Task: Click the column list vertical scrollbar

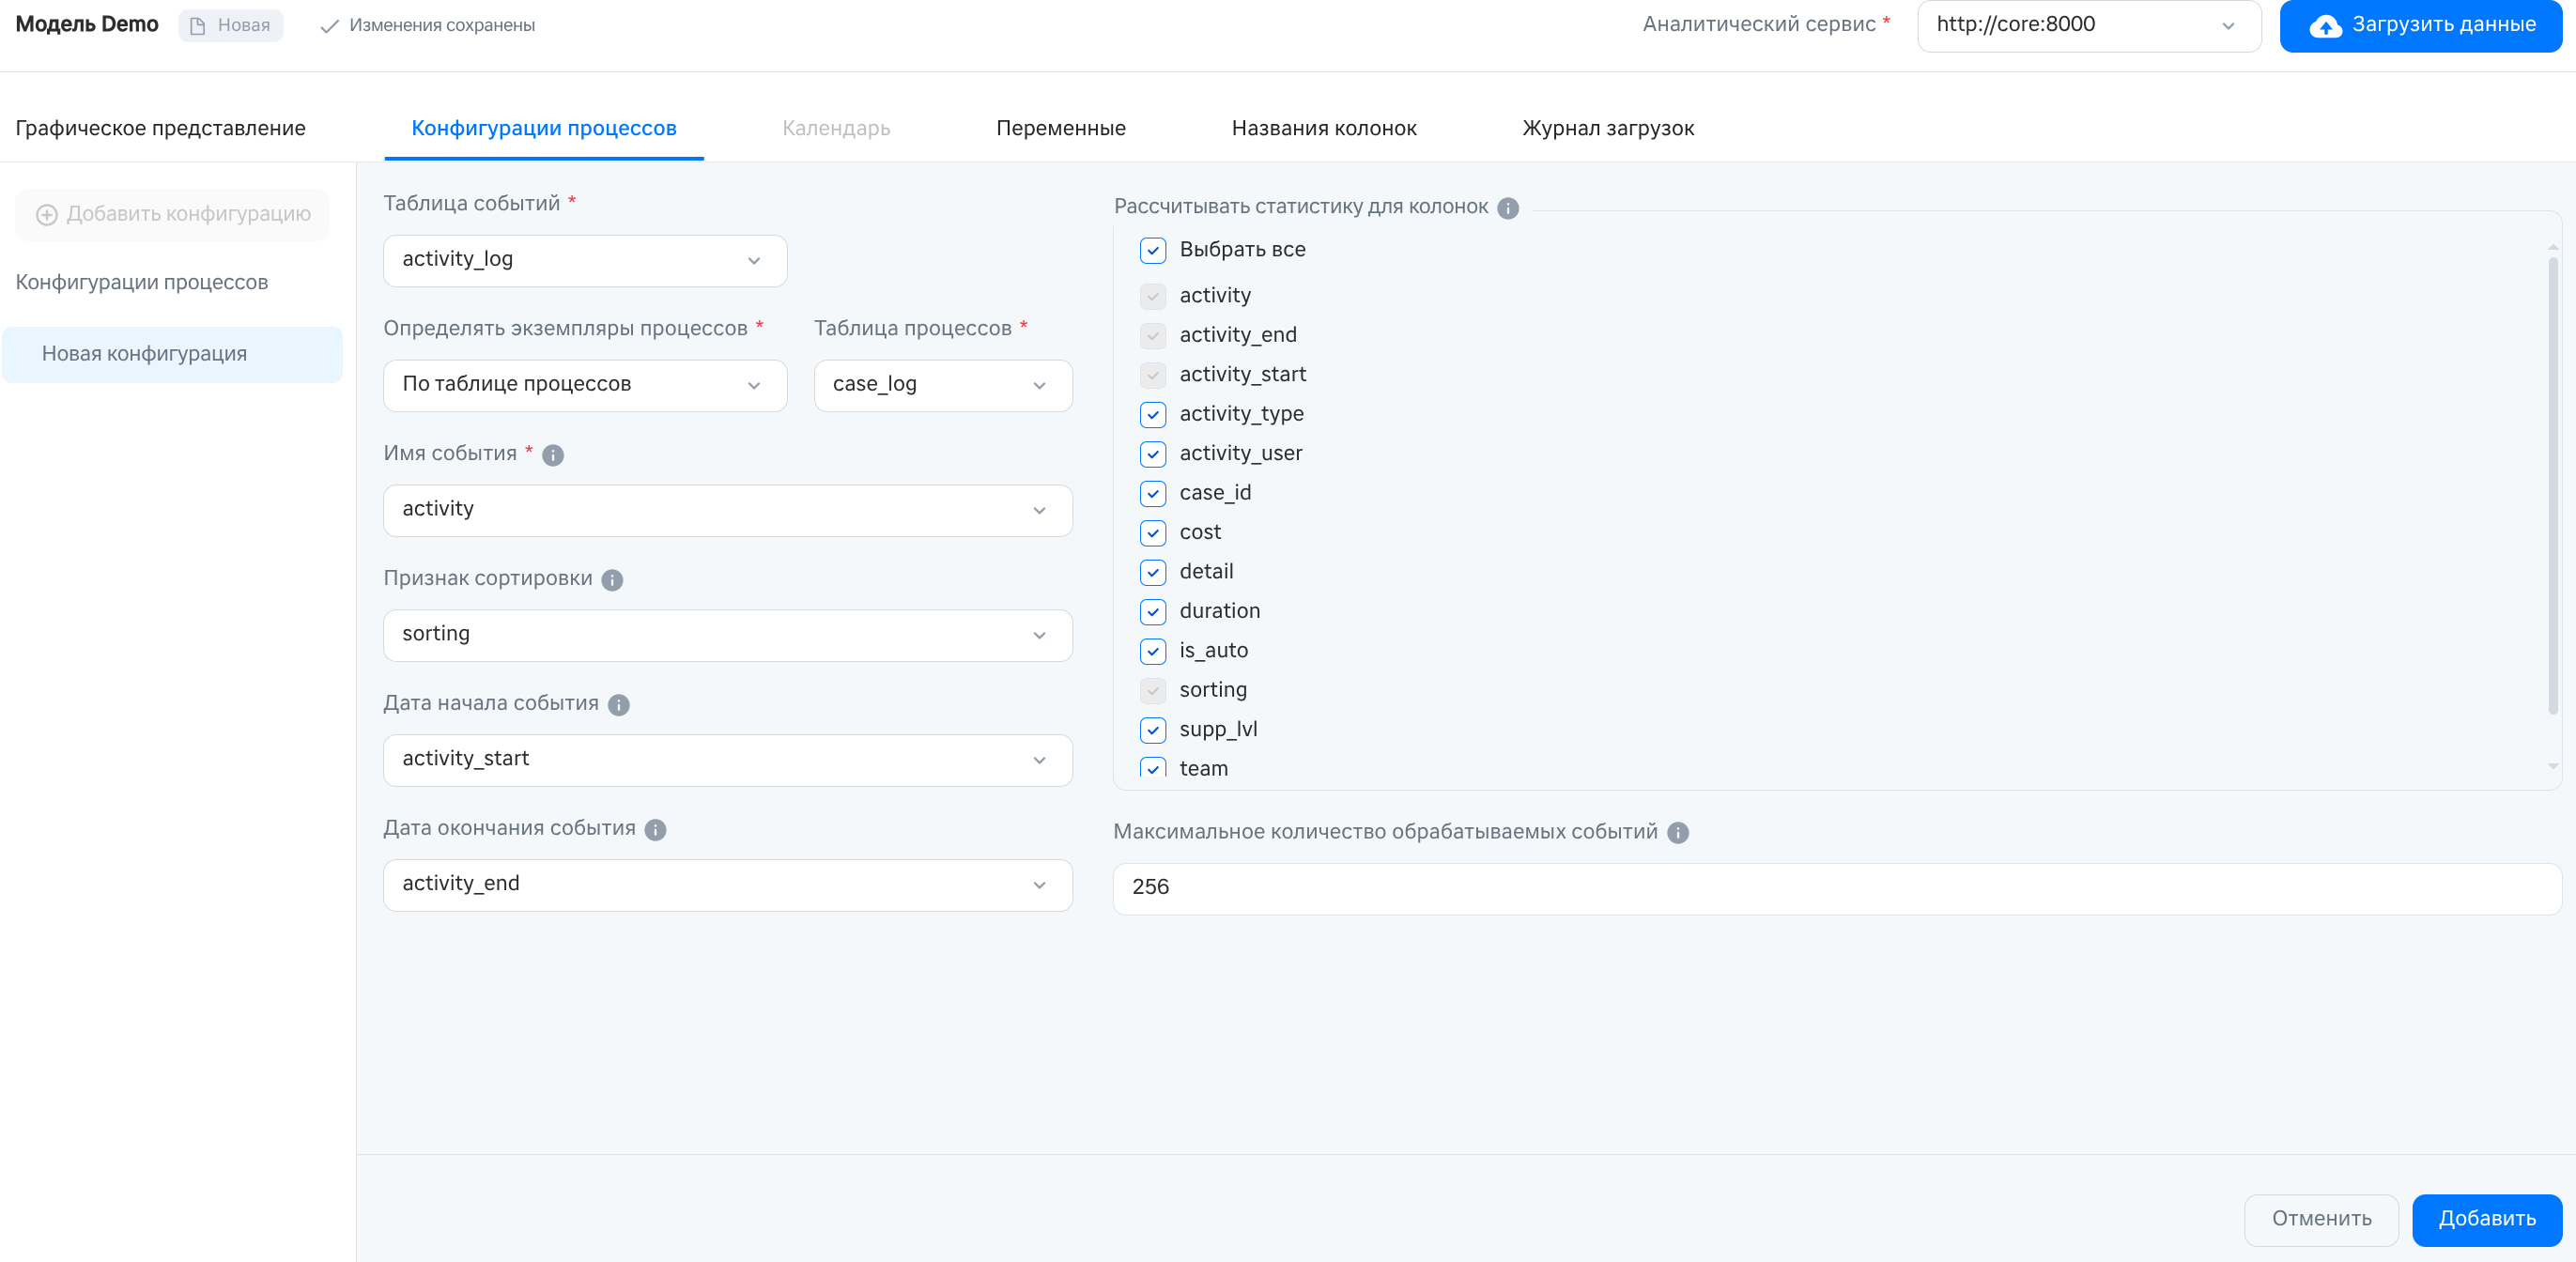Action: click(x=2553, y=485)
